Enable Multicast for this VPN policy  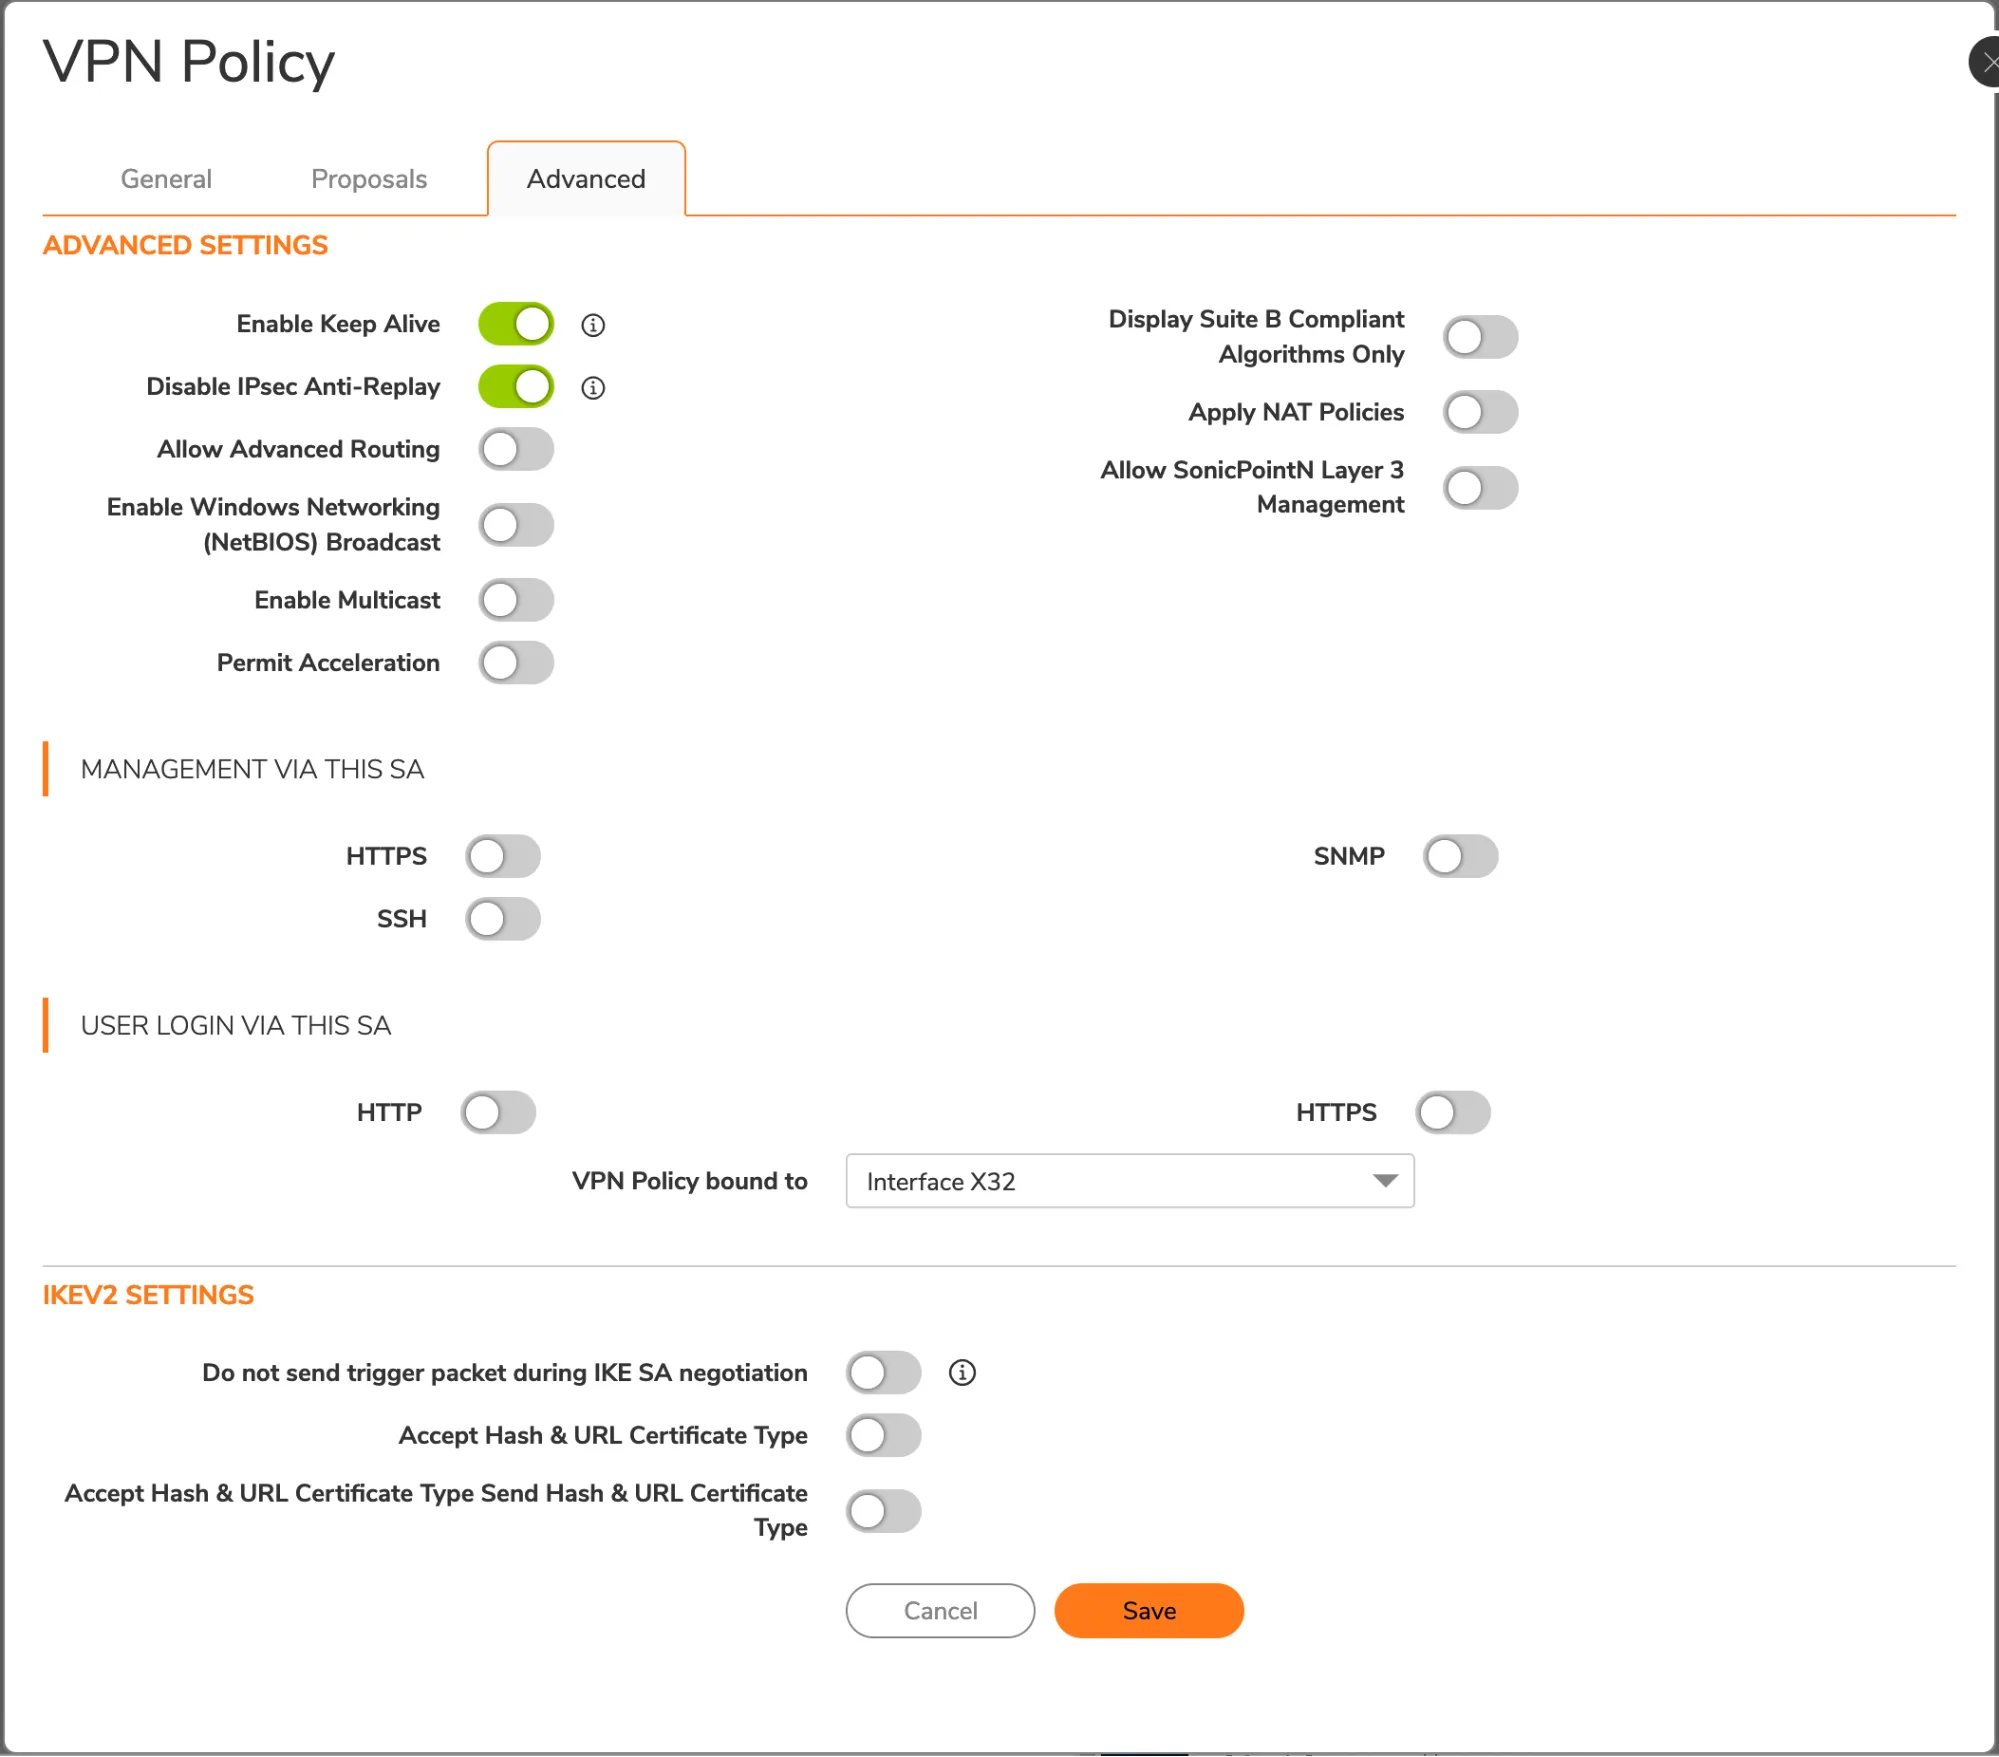coord(516,600)
